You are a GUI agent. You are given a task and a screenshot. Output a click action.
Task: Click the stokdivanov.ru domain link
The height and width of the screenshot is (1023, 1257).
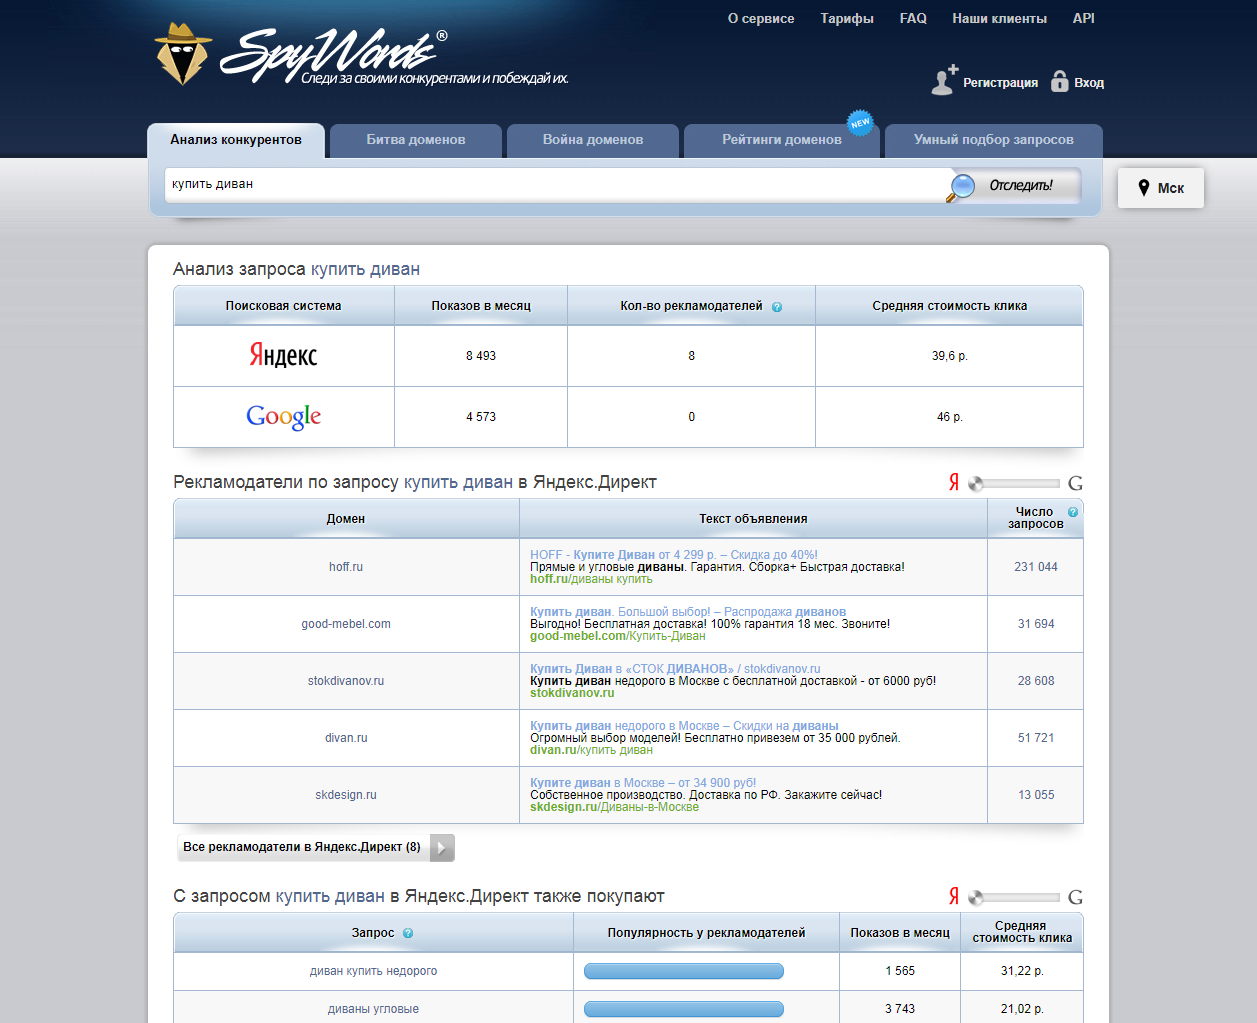click(346, 681)
